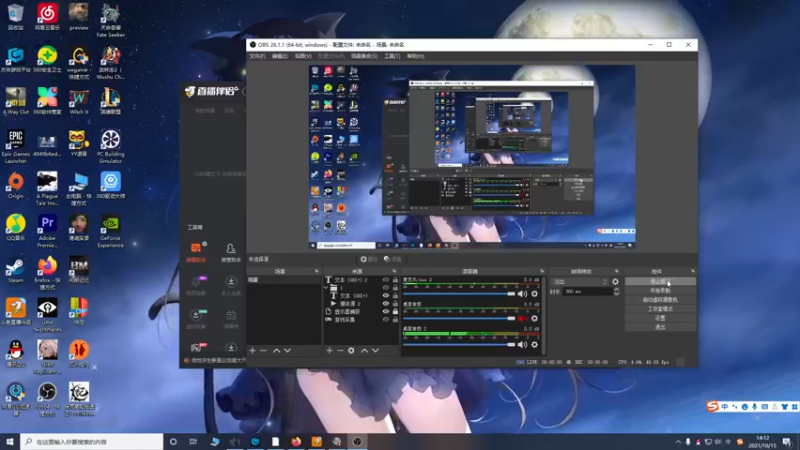Click the 300 ms duration field
Viewport: 800px width, 450px height.
click(x=588, y=292)
